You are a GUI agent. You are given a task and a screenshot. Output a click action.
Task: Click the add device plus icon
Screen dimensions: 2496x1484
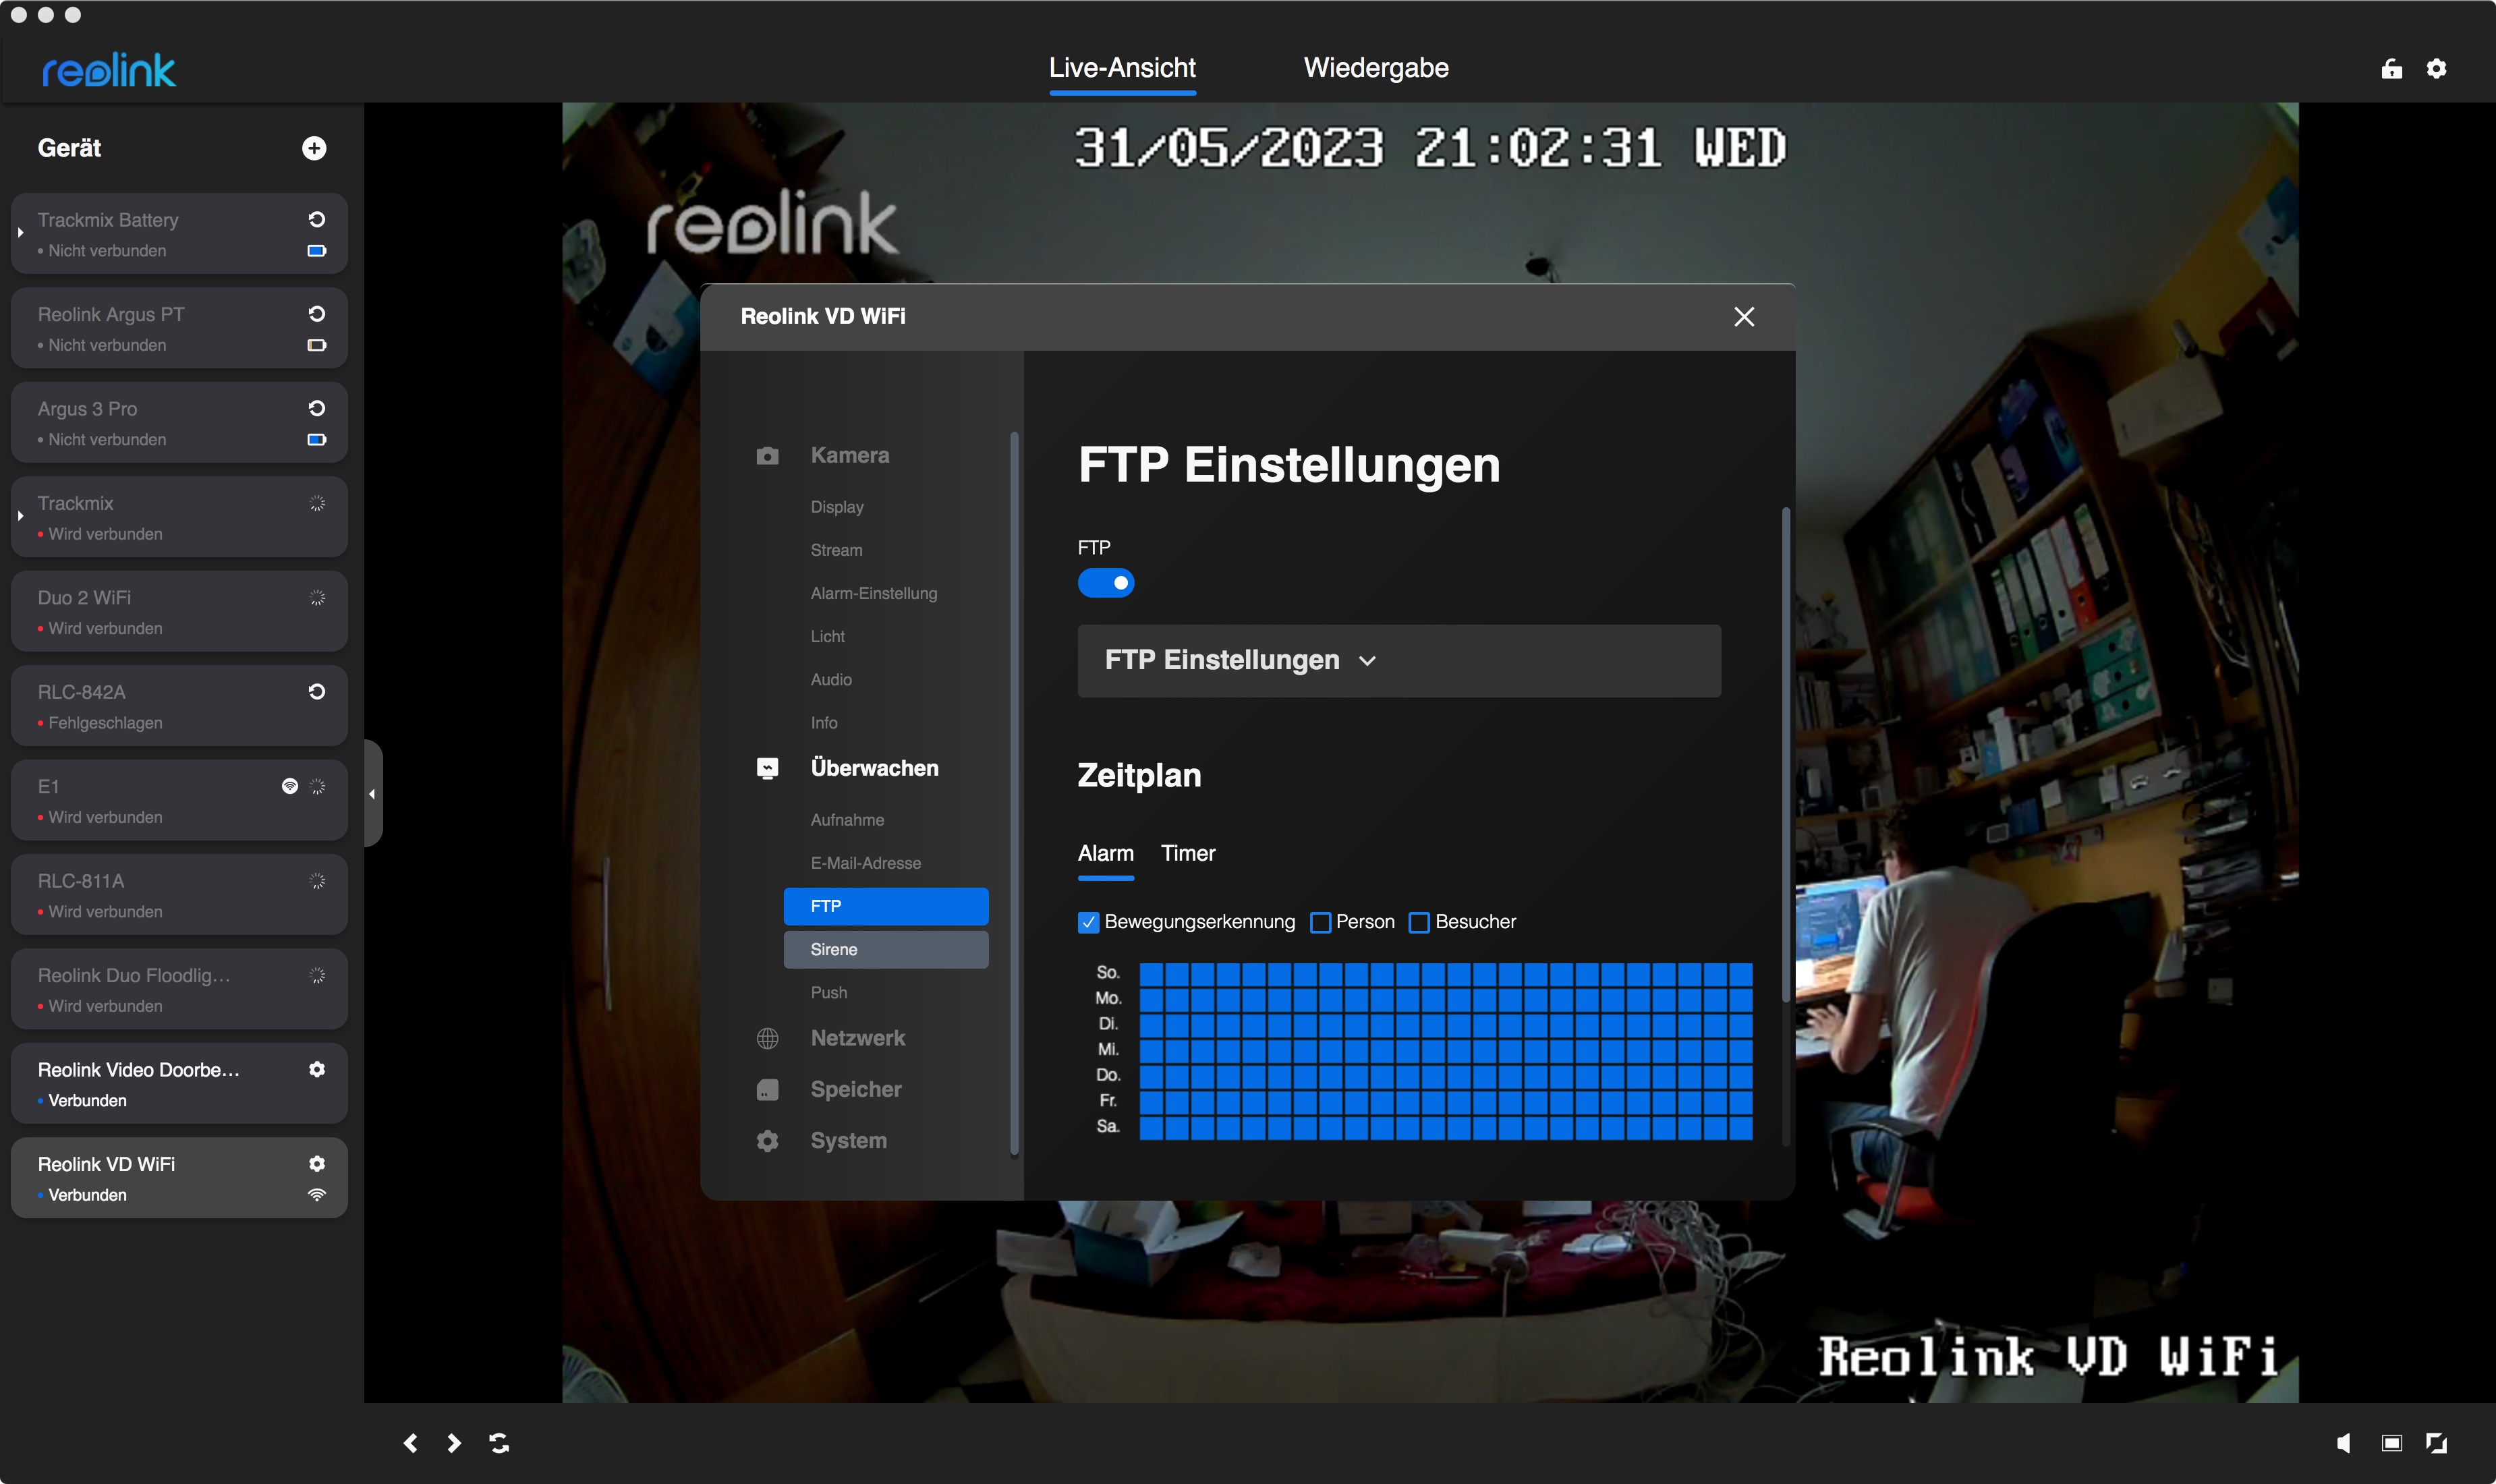[x=314, y=148]
